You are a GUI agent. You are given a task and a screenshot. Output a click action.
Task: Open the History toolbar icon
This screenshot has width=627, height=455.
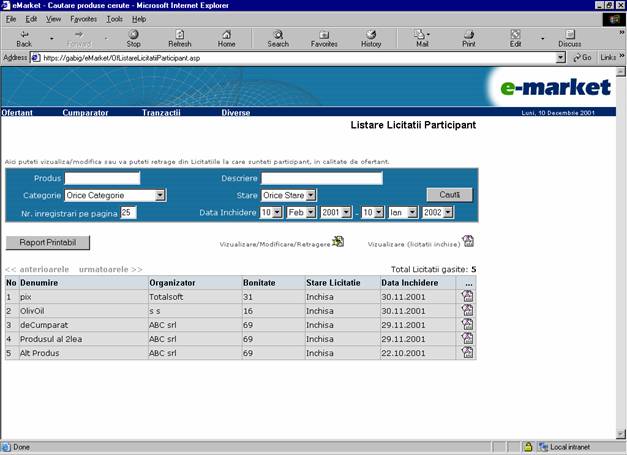(371, 38)
